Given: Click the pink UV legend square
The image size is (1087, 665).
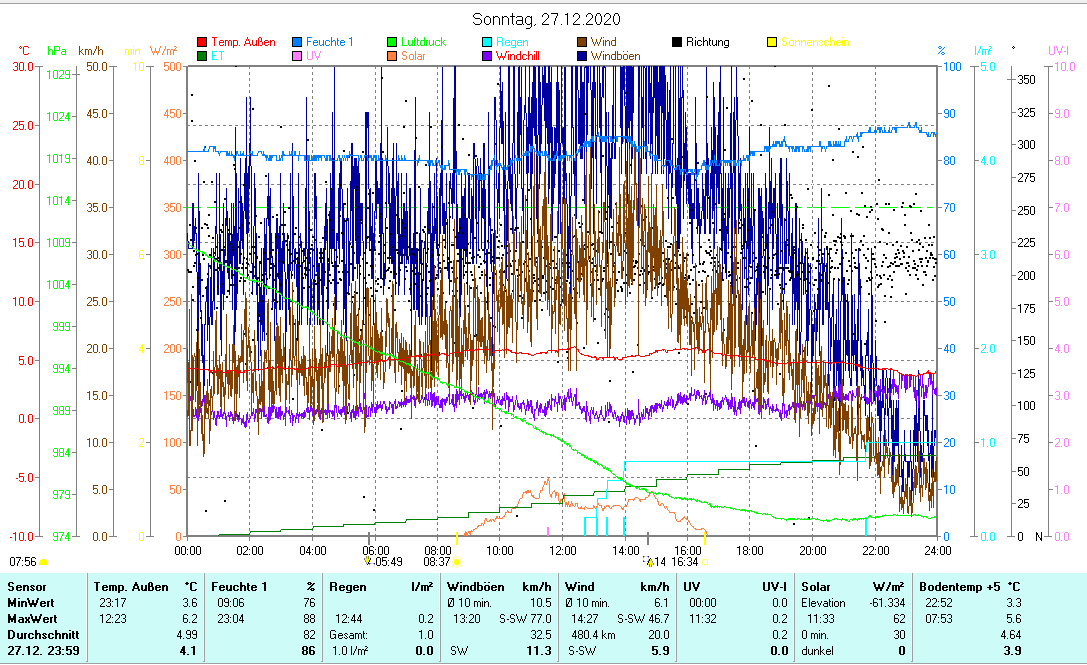Looking at the screenshot, I should click(x=297, y=56).
